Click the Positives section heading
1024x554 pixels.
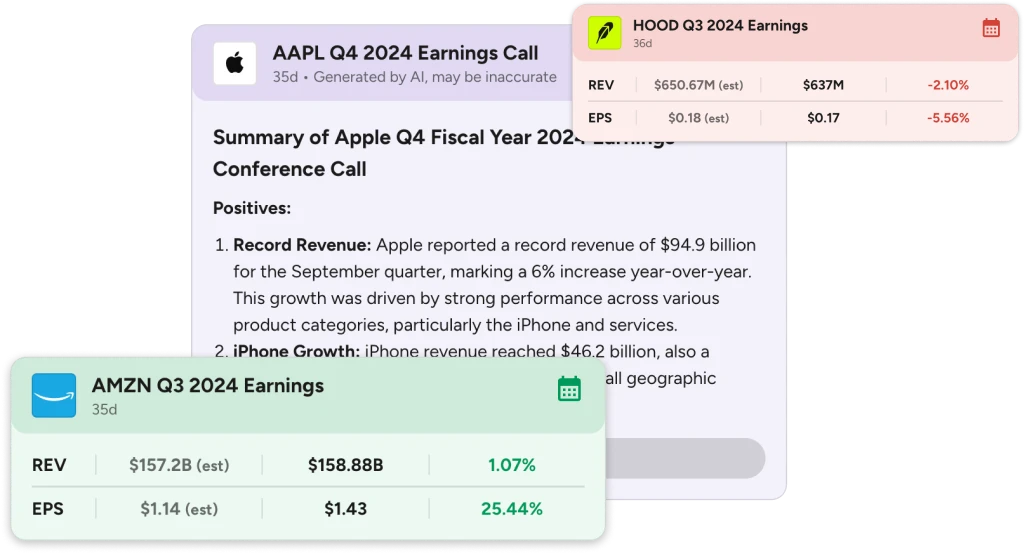click(x=251, y=208)
